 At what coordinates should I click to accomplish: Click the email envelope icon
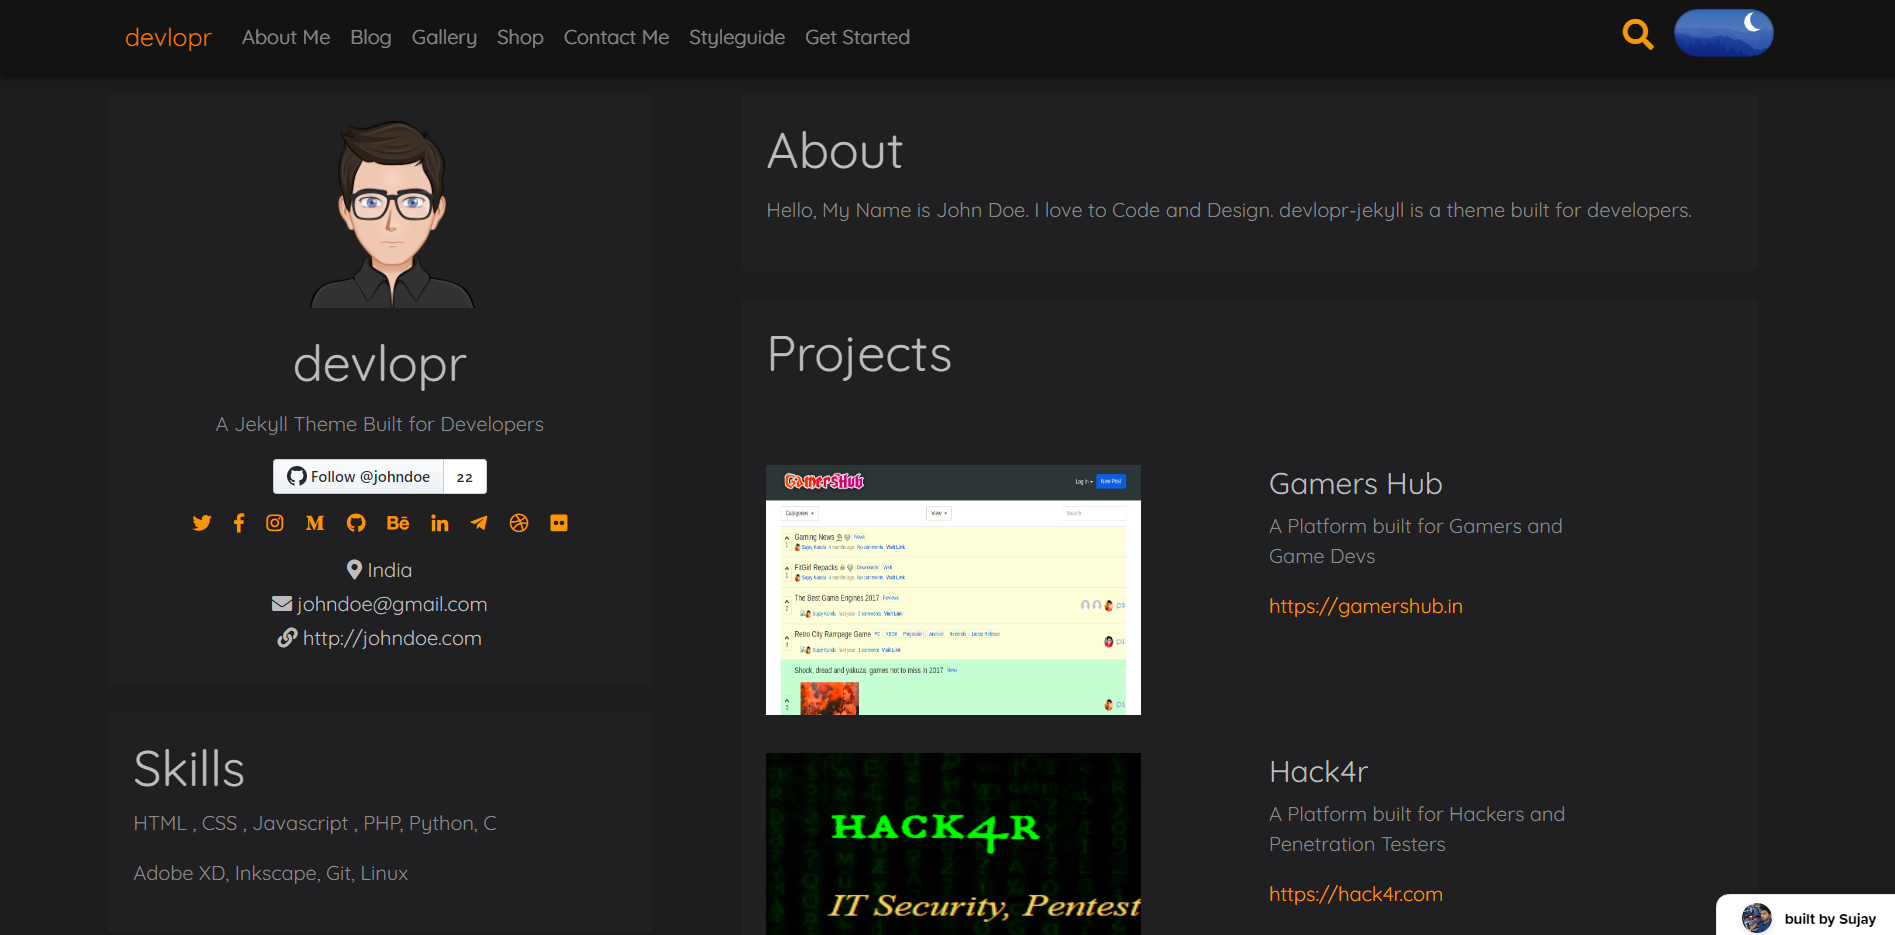283,603
